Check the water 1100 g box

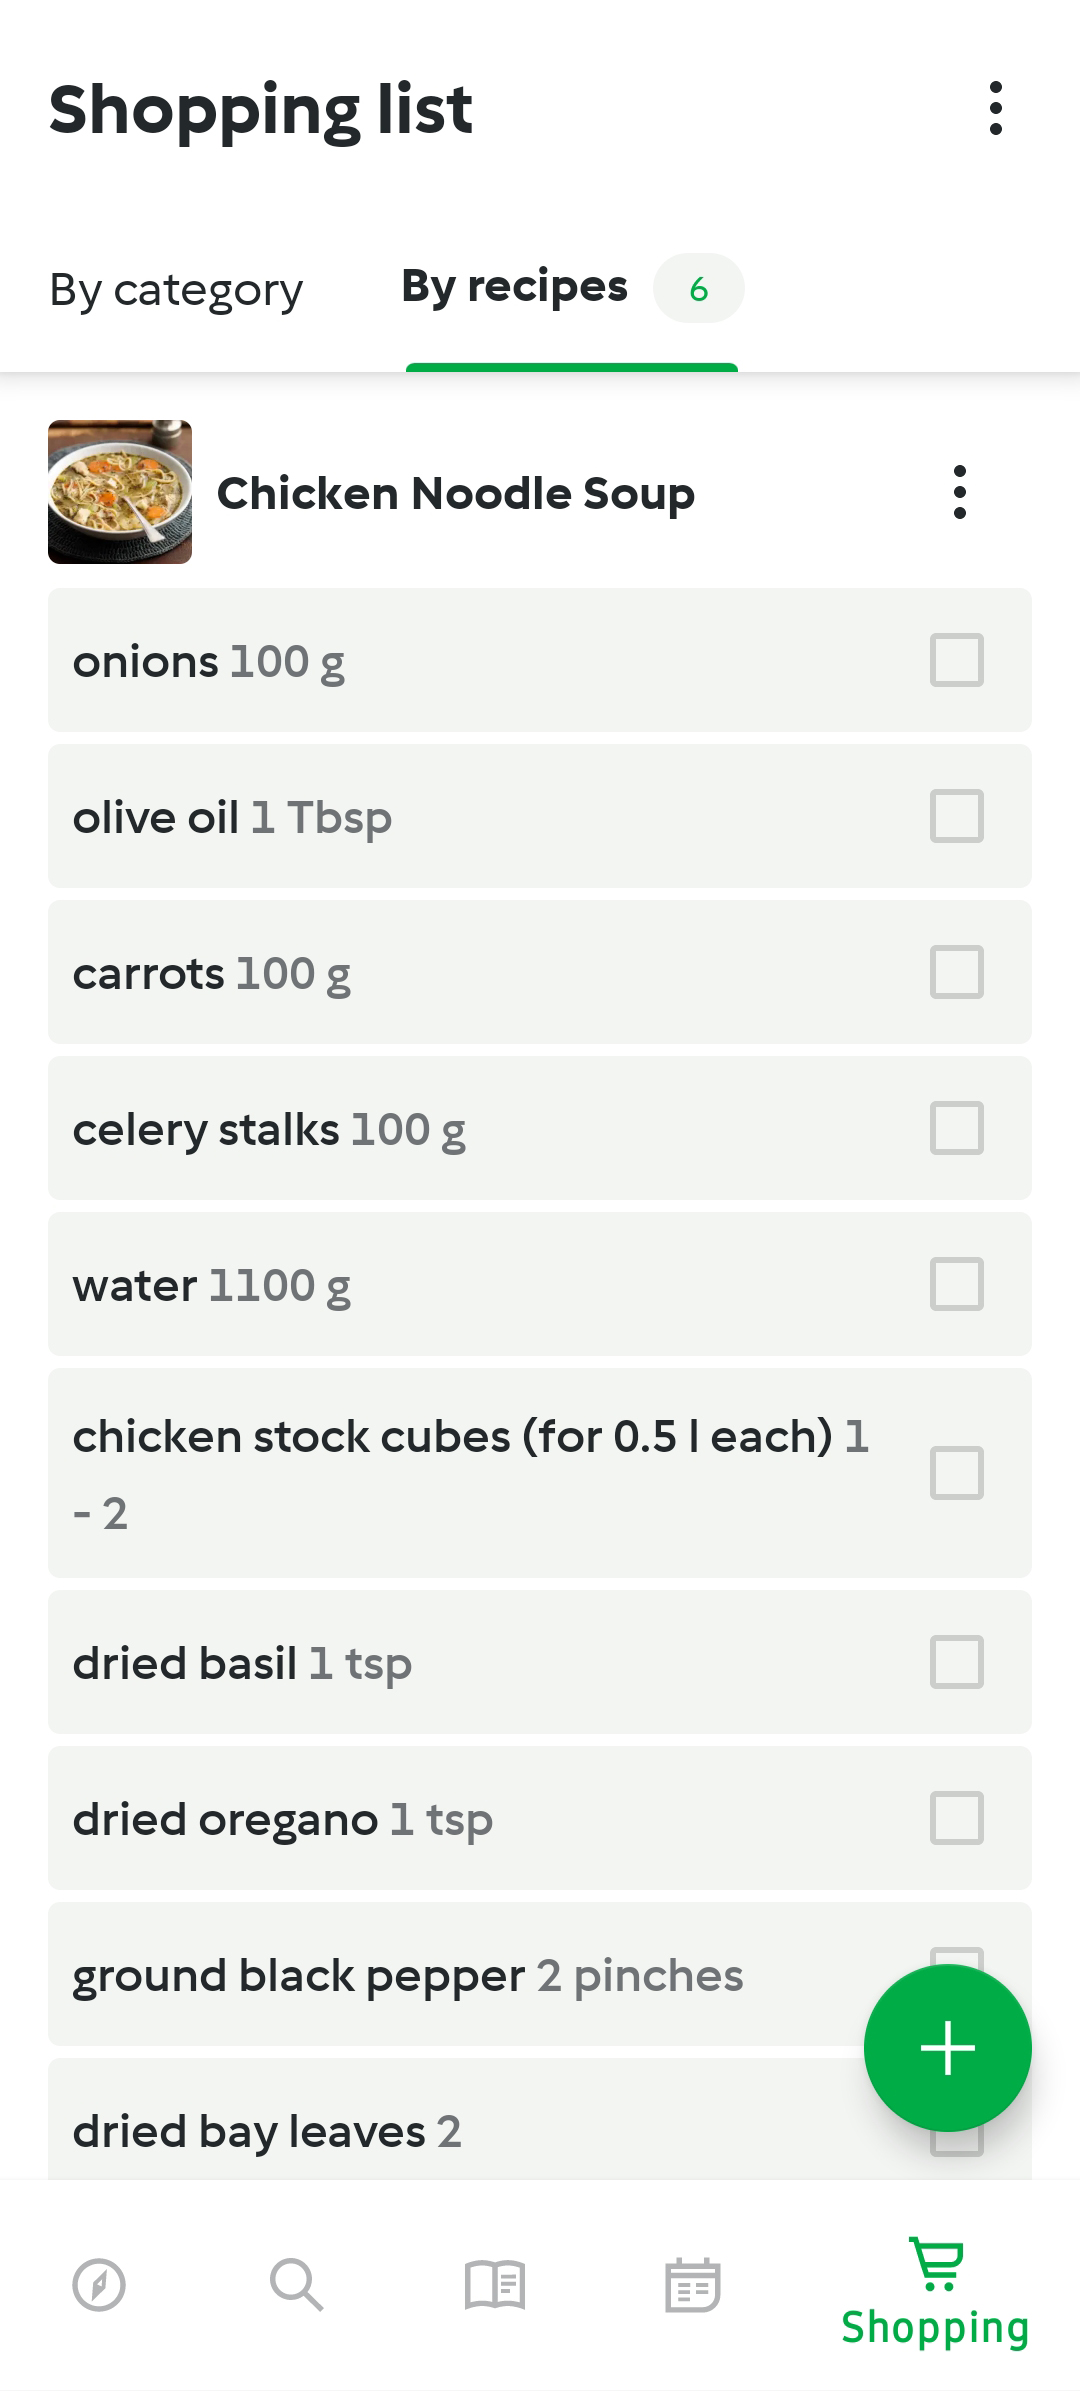(957, 1284)
